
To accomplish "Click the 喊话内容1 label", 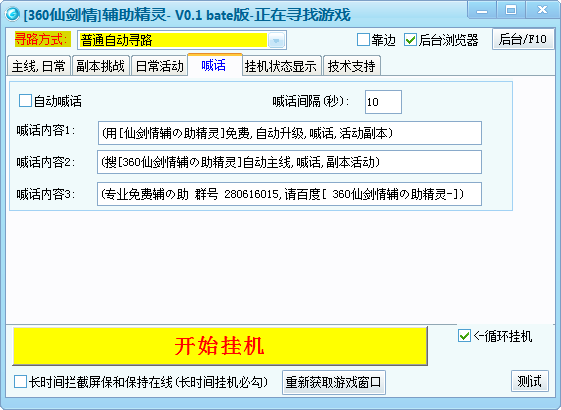I will point(46,131).
